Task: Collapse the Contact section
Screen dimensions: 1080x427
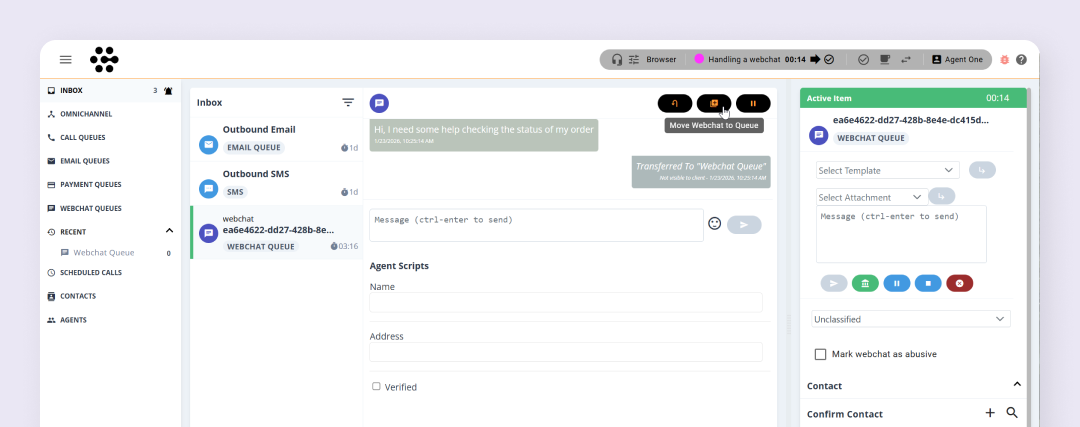Action: (x=1017, y=385)
